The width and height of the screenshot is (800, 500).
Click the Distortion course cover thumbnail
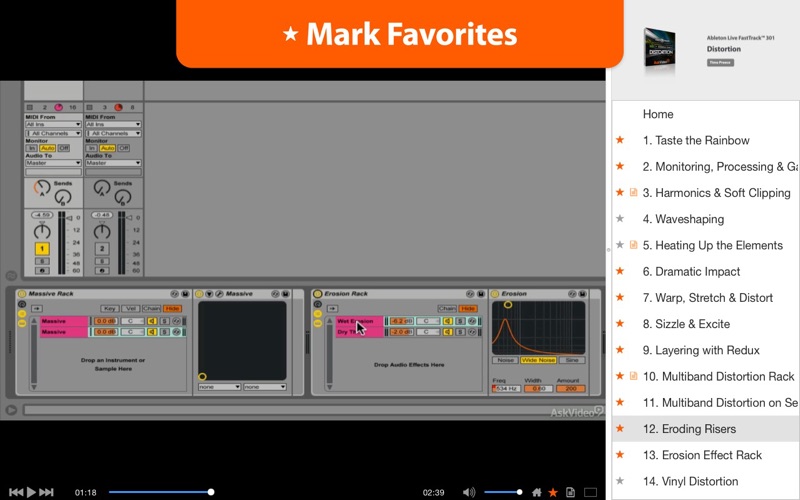660,48
